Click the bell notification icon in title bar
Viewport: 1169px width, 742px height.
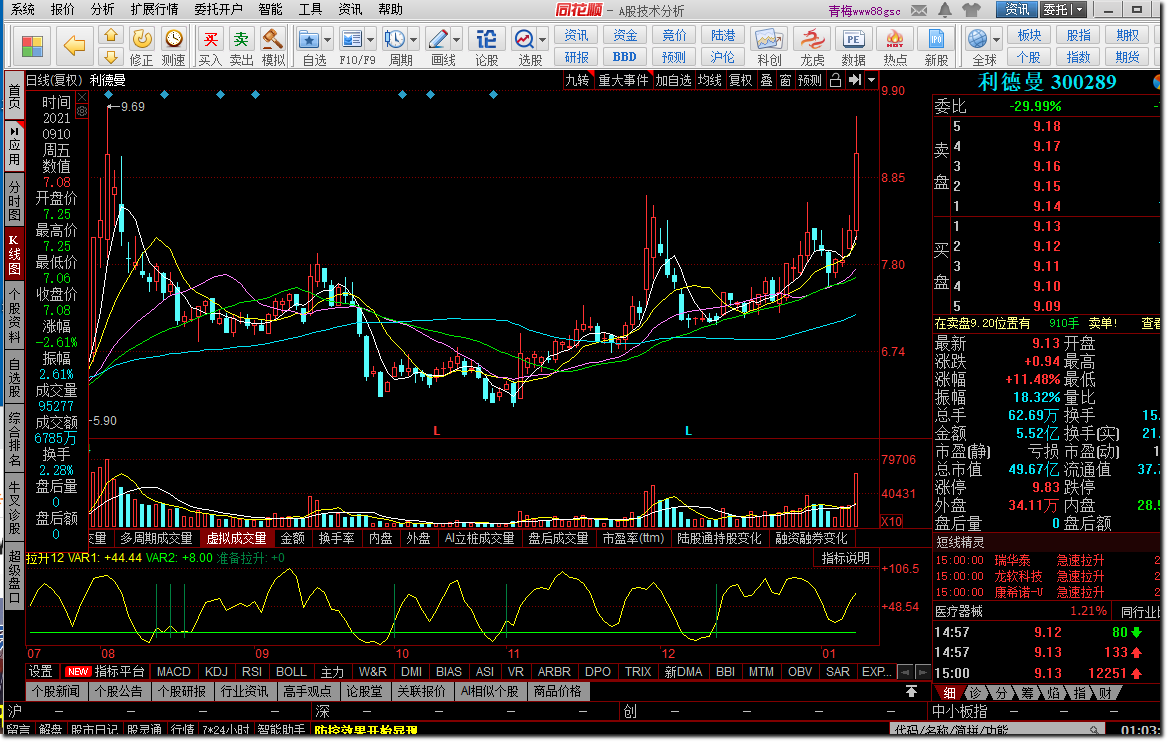[945, 10]
